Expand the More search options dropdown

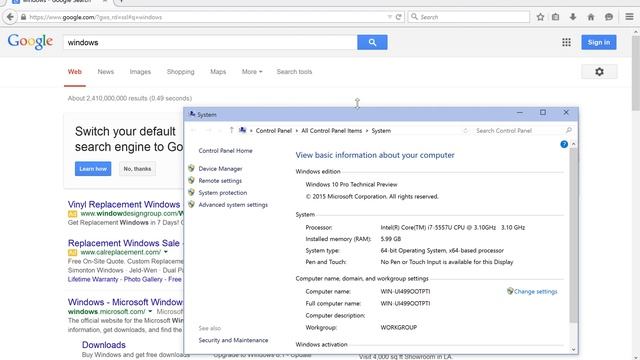point(252,72)
